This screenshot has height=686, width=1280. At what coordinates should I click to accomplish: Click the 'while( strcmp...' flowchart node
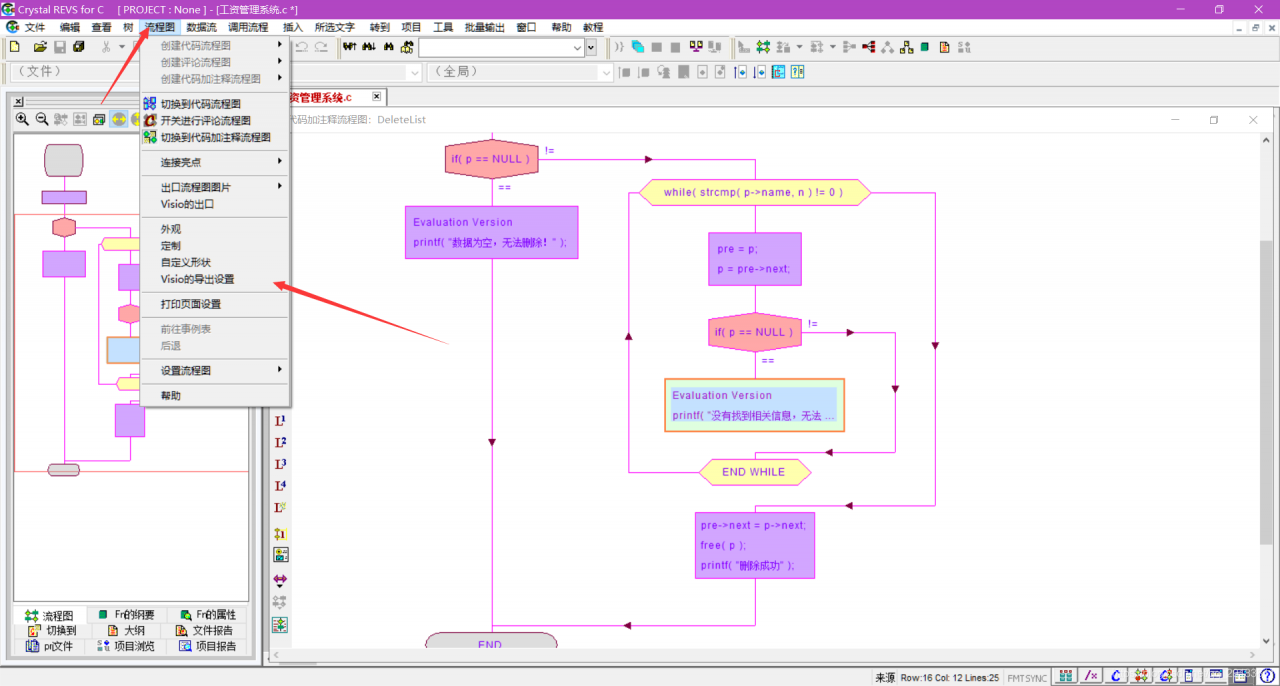(754, 192)
